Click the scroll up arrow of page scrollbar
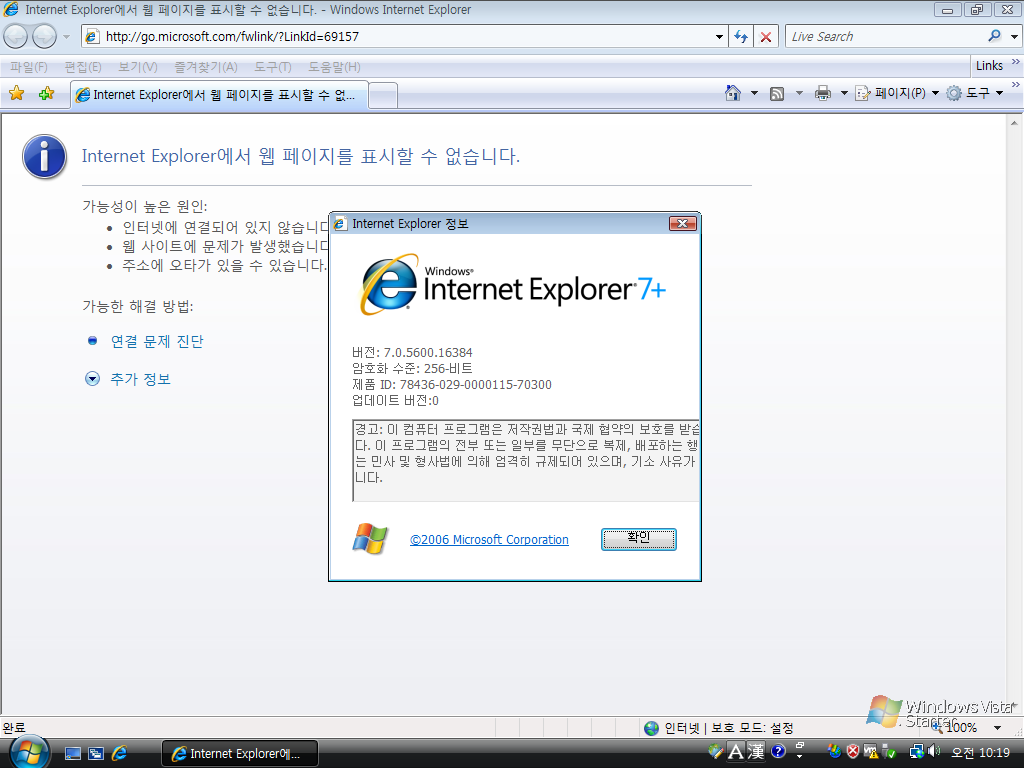Viewport: 1024px width, 768px height. click(x=1014, y=122)
